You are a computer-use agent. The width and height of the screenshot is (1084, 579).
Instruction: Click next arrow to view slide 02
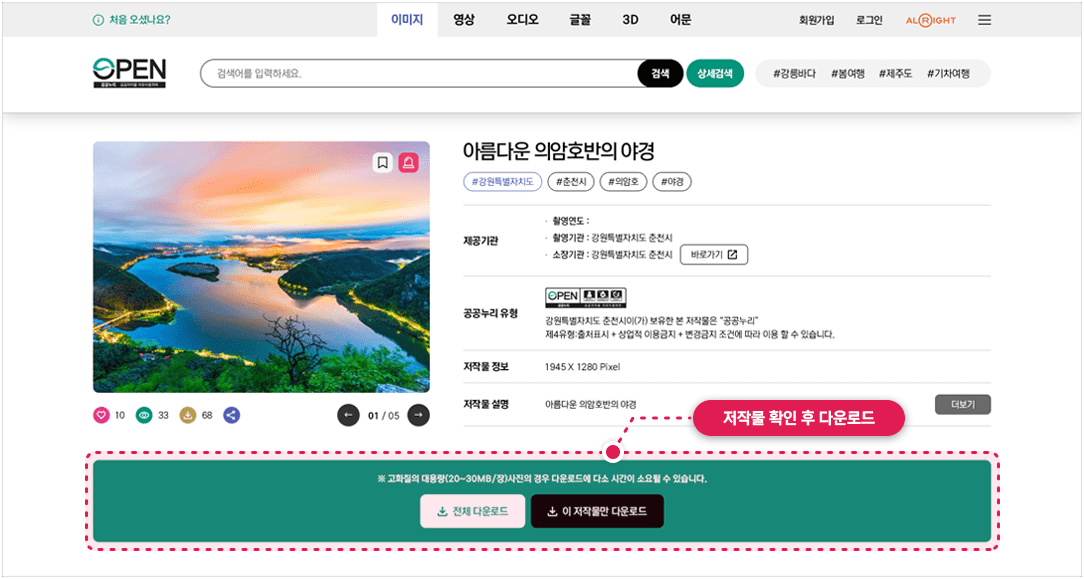[418, 414]
